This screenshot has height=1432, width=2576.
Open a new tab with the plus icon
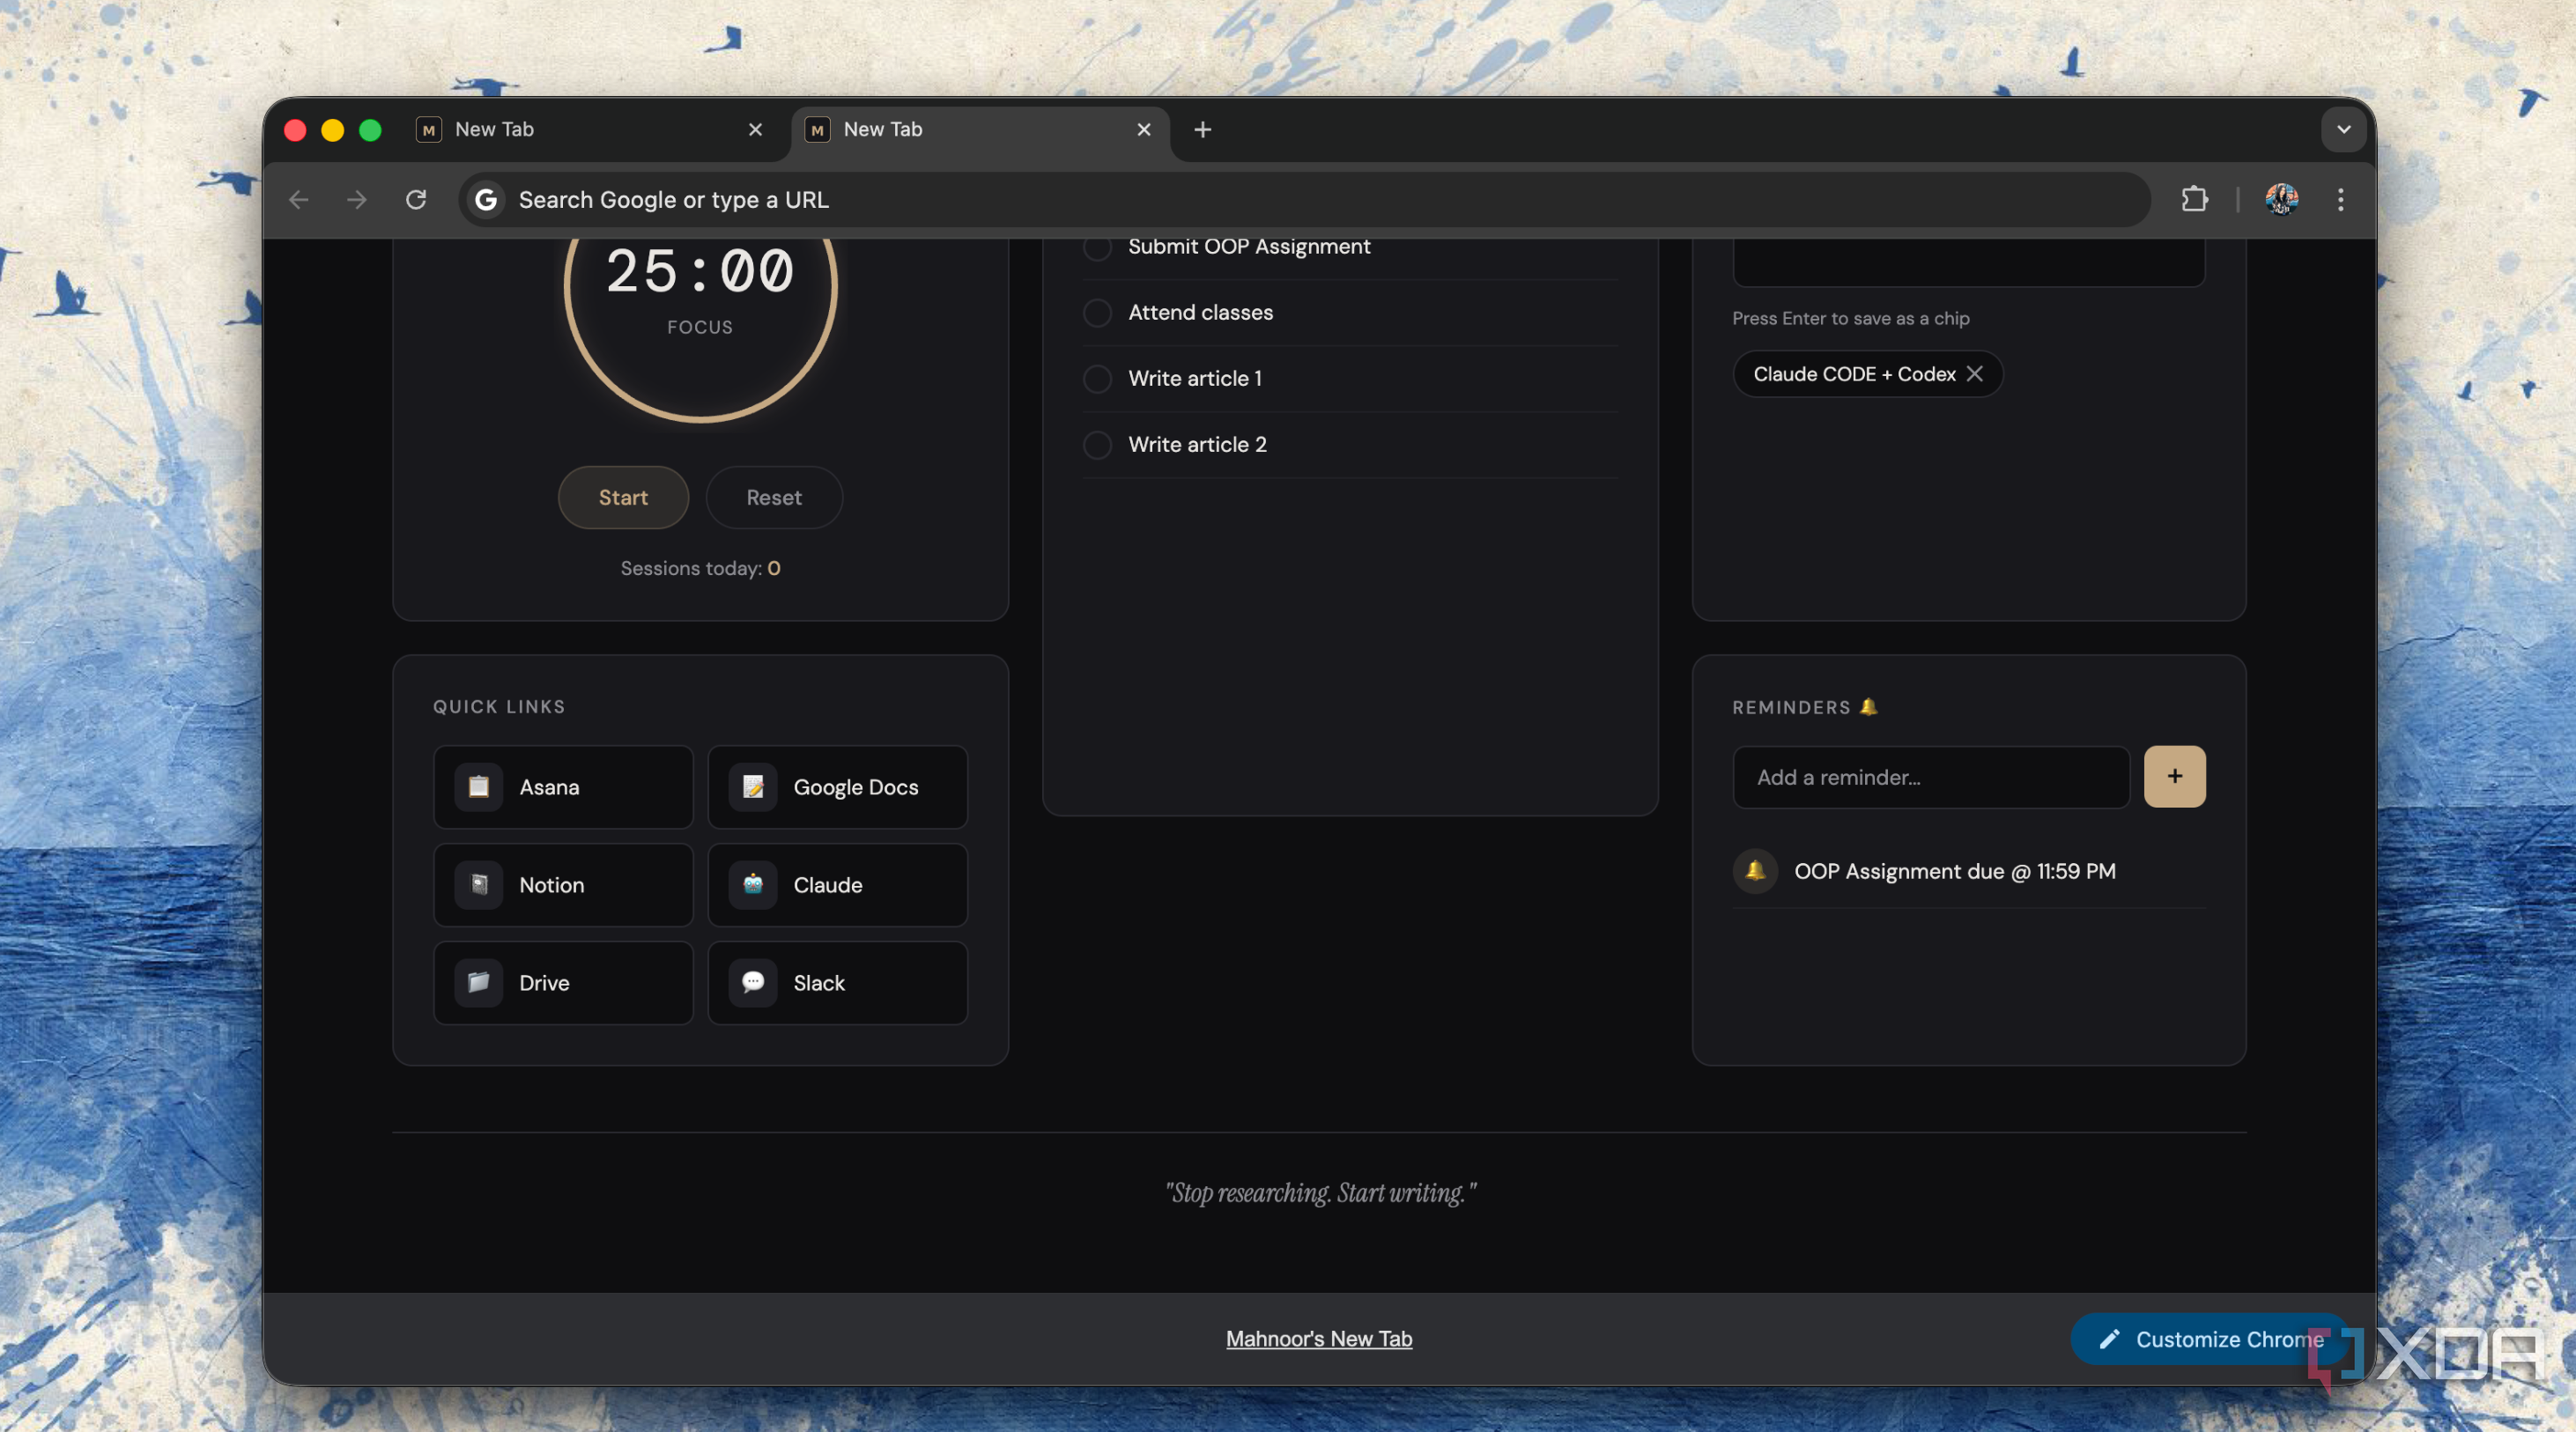pos(1203,129)
